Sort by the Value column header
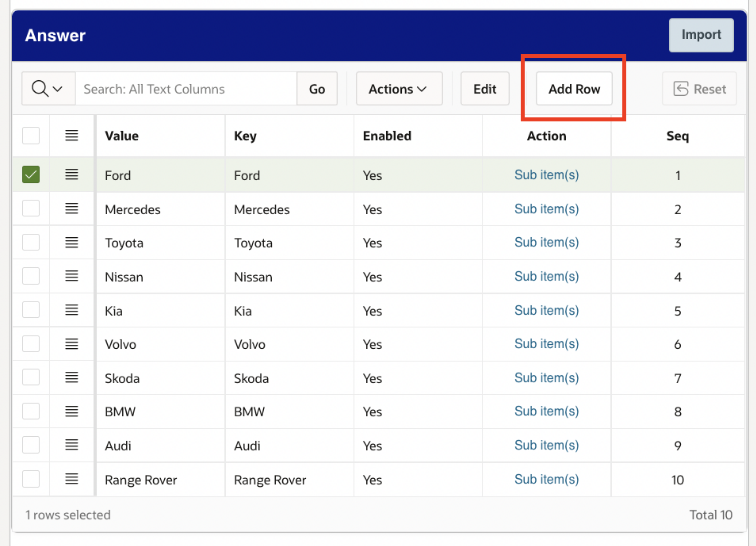Image resolution: width=756 pixels, height=546 pixels. 122,136
